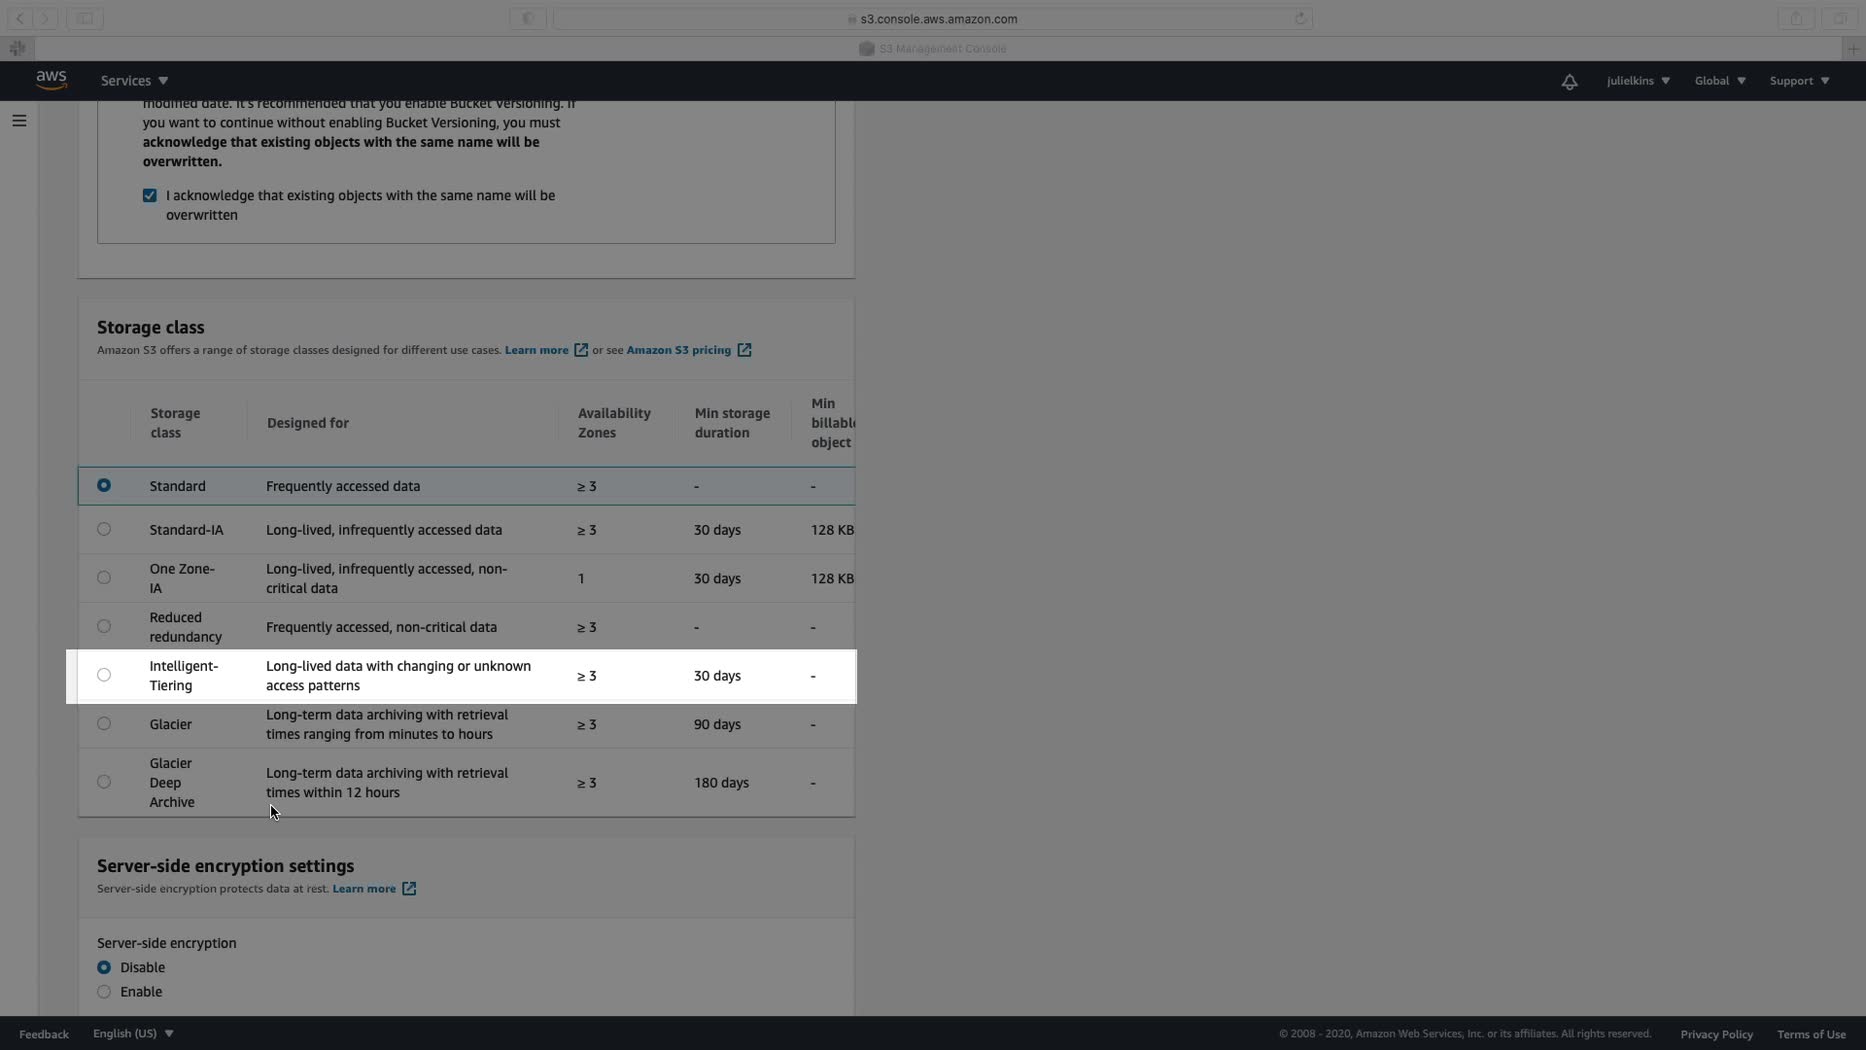Select the Standard-IA storage class radio
The width and height of the screenshot is (1866, 1050).
(x=104, y=530)
